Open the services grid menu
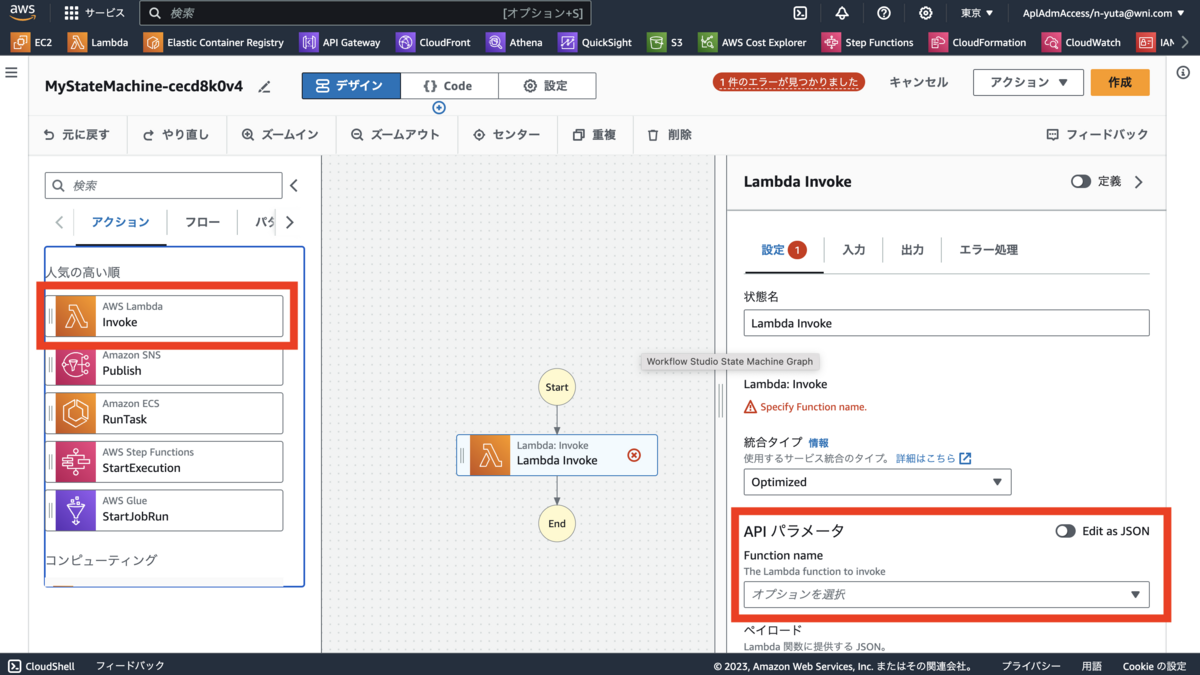Screen dimensions: 1200x675 click(71, 13)
